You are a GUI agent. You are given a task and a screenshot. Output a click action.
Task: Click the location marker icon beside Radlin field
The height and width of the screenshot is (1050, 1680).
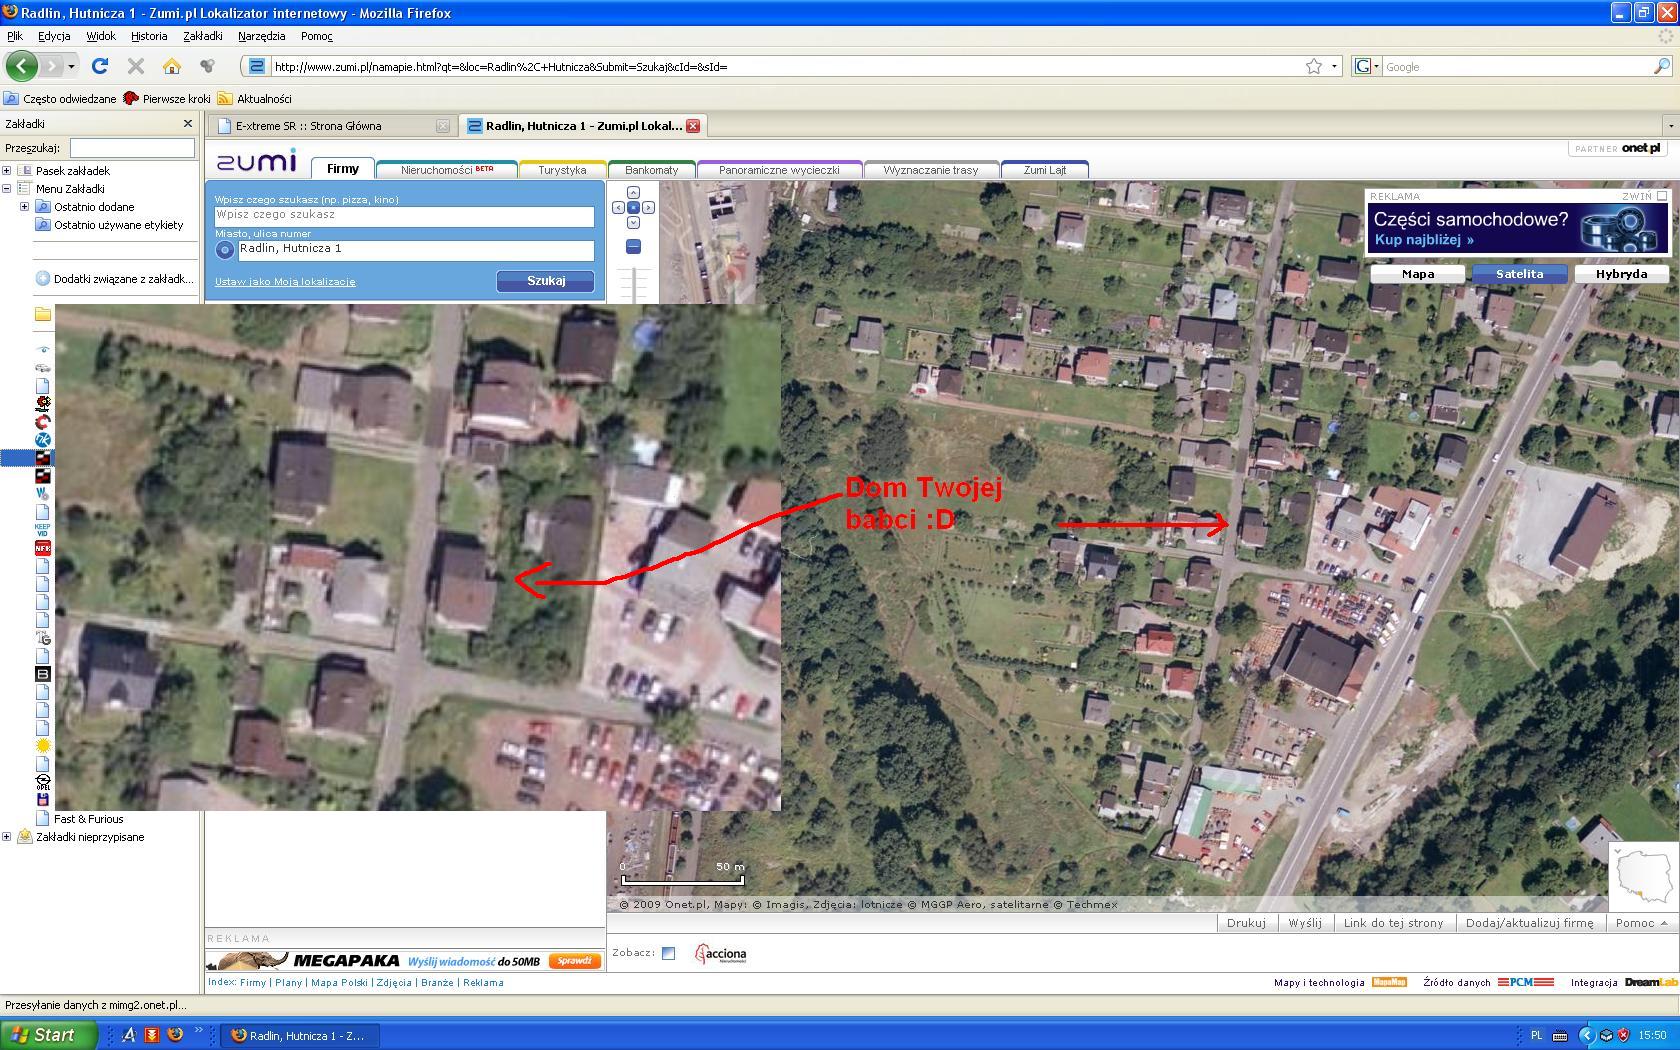coord(224,250)
